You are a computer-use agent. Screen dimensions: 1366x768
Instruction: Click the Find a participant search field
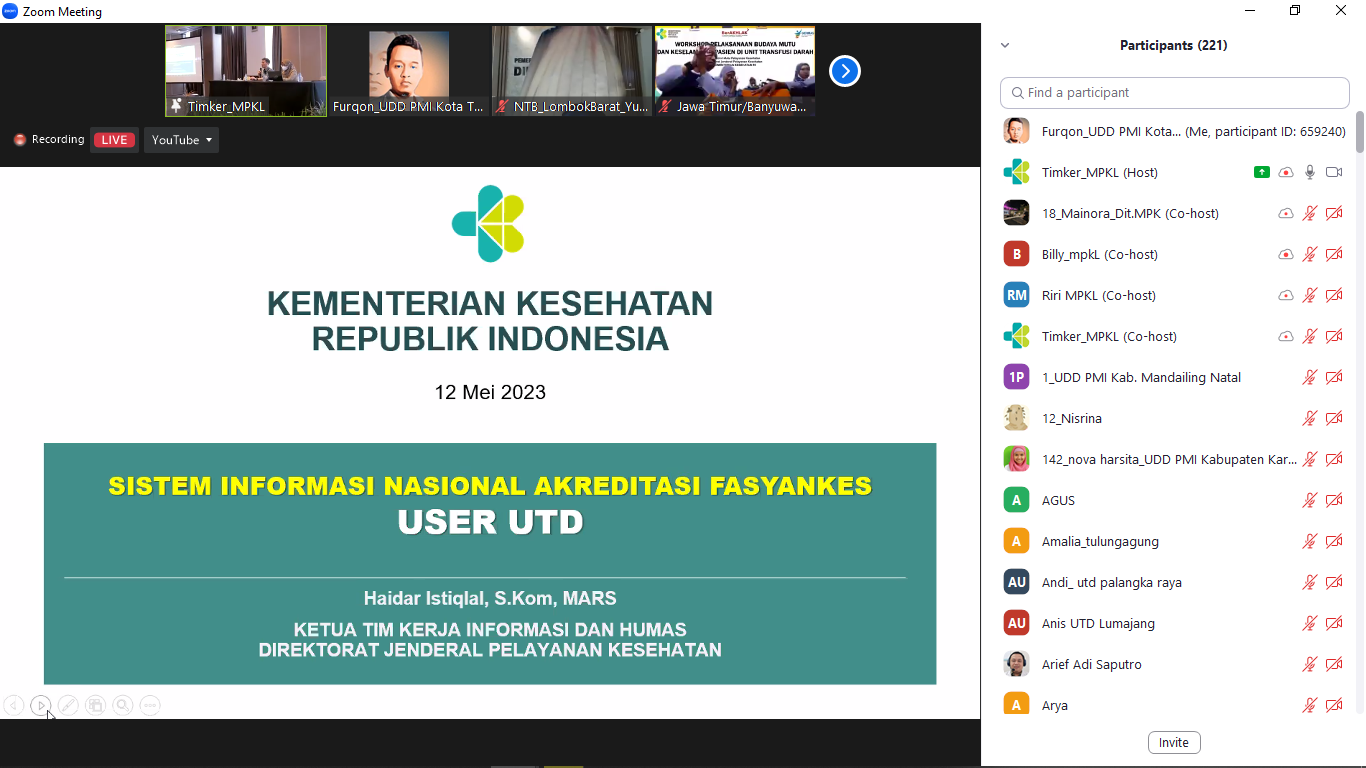tap(1174, 92)
